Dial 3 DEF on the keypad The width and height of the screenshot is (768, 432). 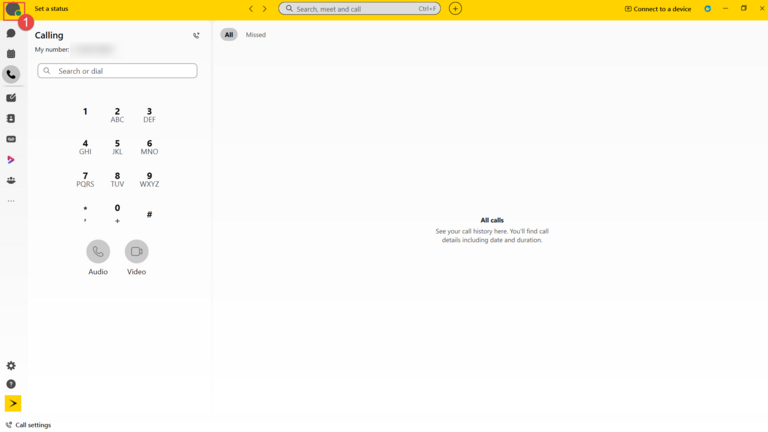149,115
